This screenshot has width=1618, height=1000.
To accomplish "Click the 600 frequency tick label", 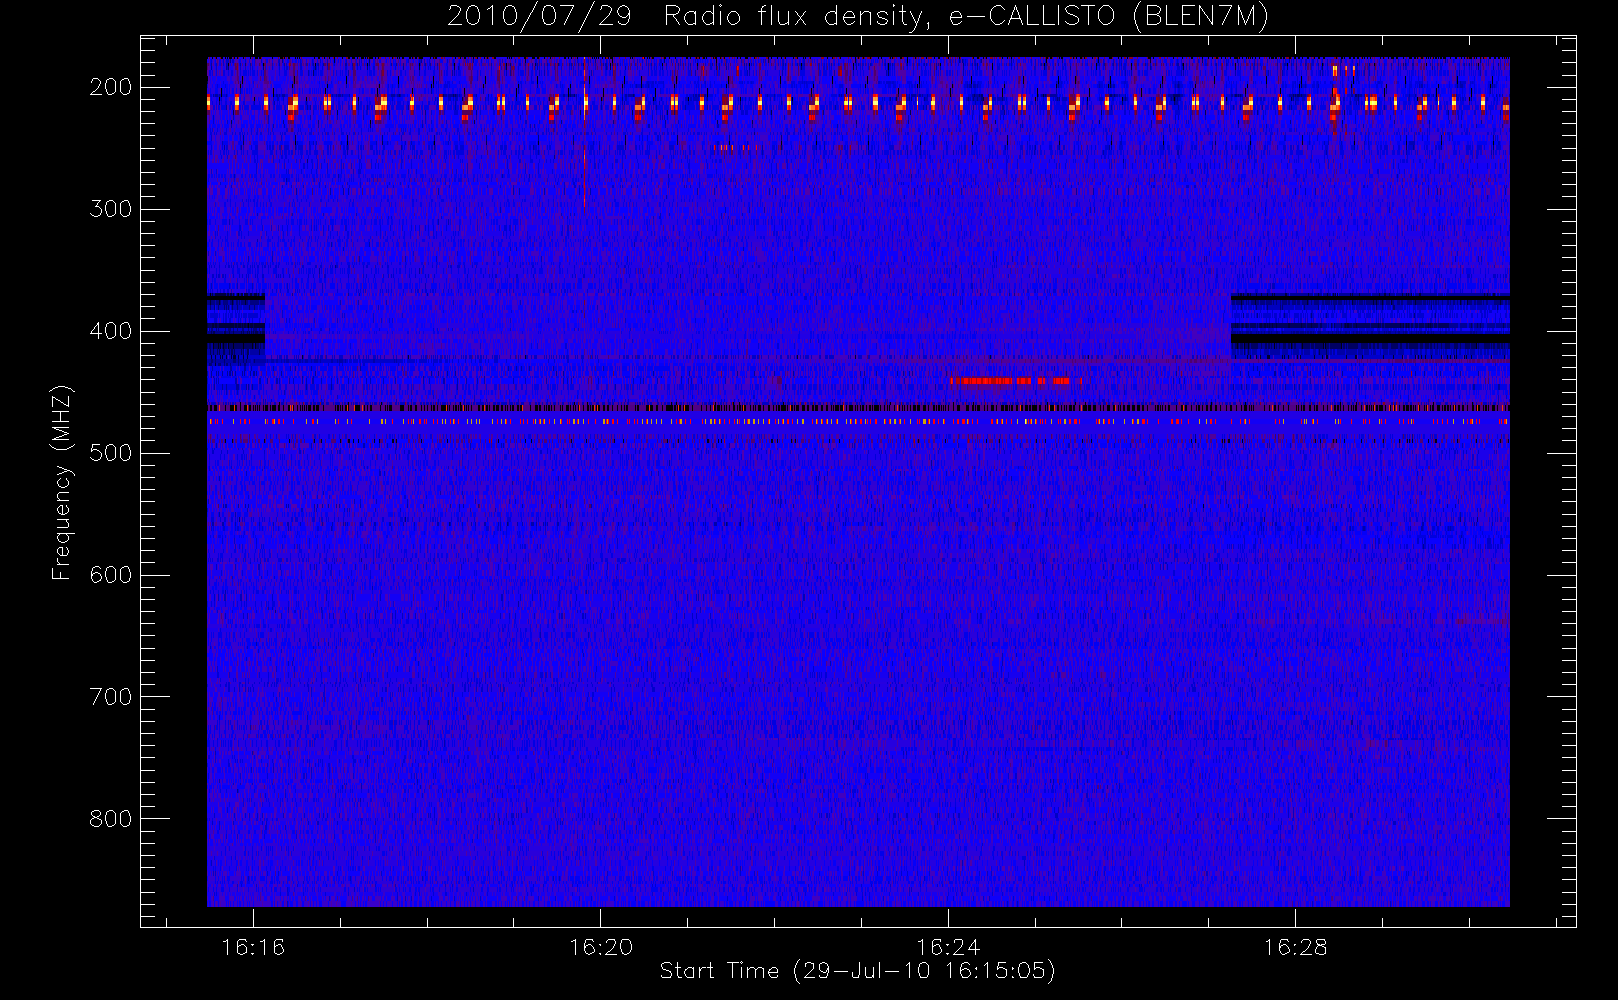I will pyautogui.click(x=111, y=575).
